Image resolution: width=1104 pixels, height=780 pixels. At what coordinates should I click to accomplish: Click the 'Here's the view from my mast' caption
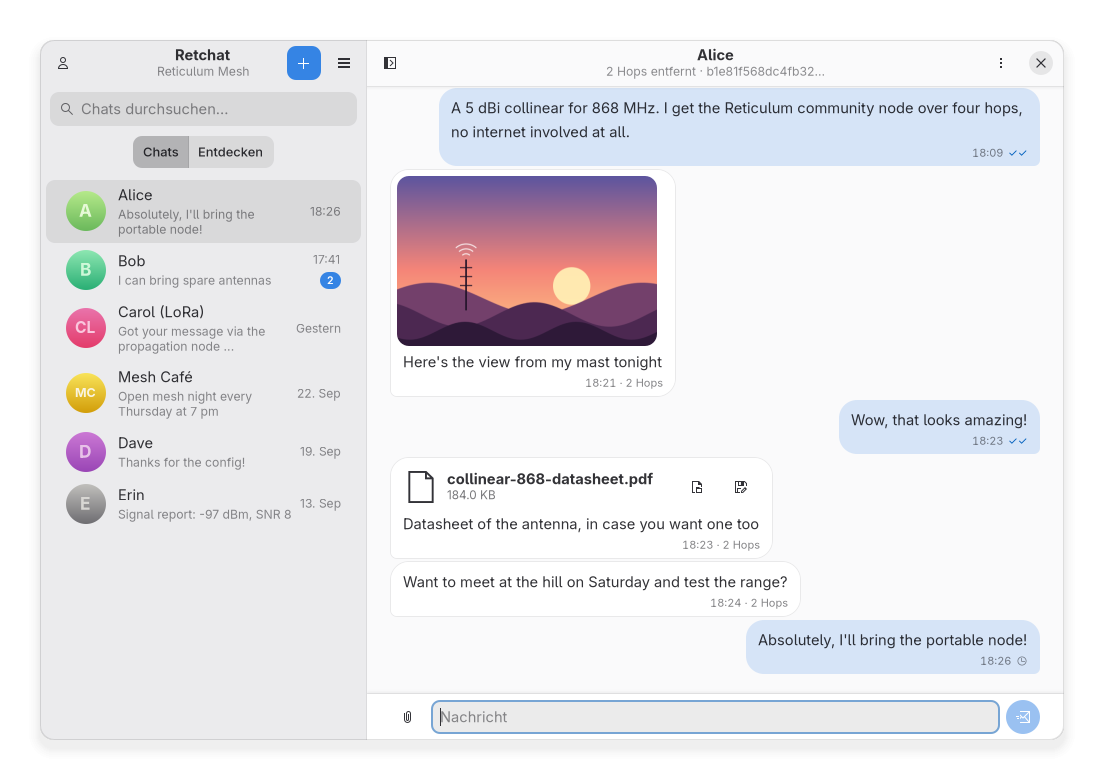point(532,363)
